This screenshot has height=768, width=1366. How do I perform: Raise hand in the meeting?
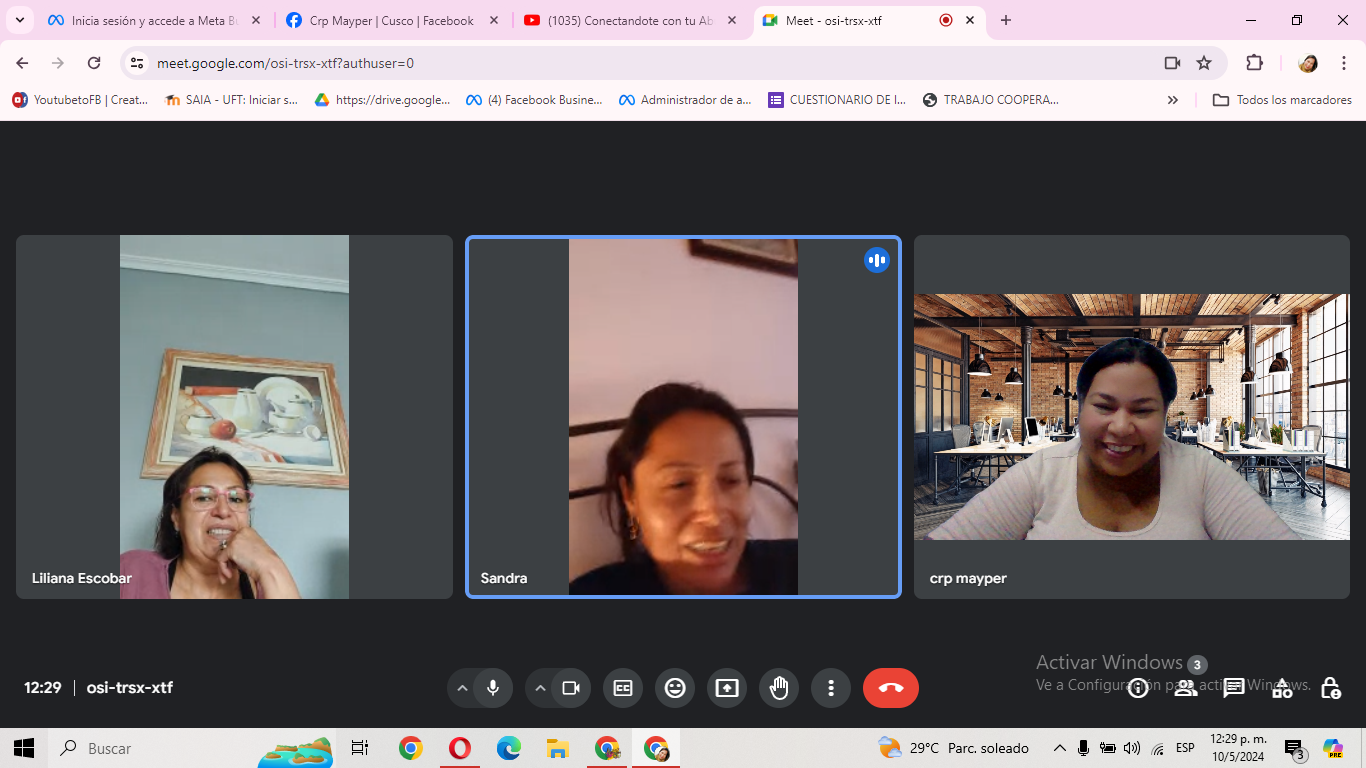point(779,688)
